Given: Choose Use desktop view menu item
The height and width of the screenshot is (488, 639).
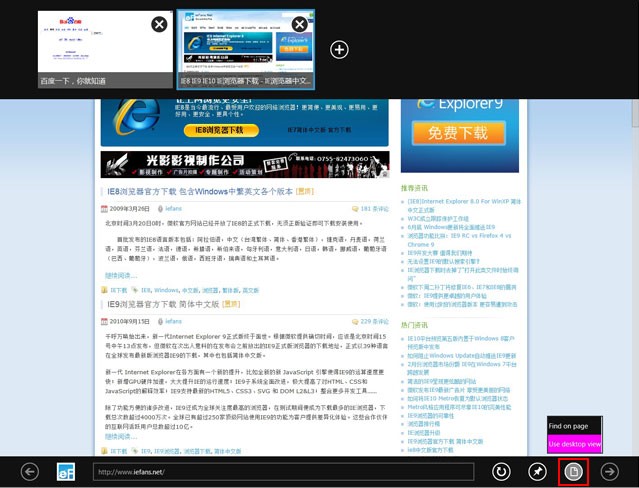Looking at the screenshot, I should pyautogui.click(x=574, y=444).
